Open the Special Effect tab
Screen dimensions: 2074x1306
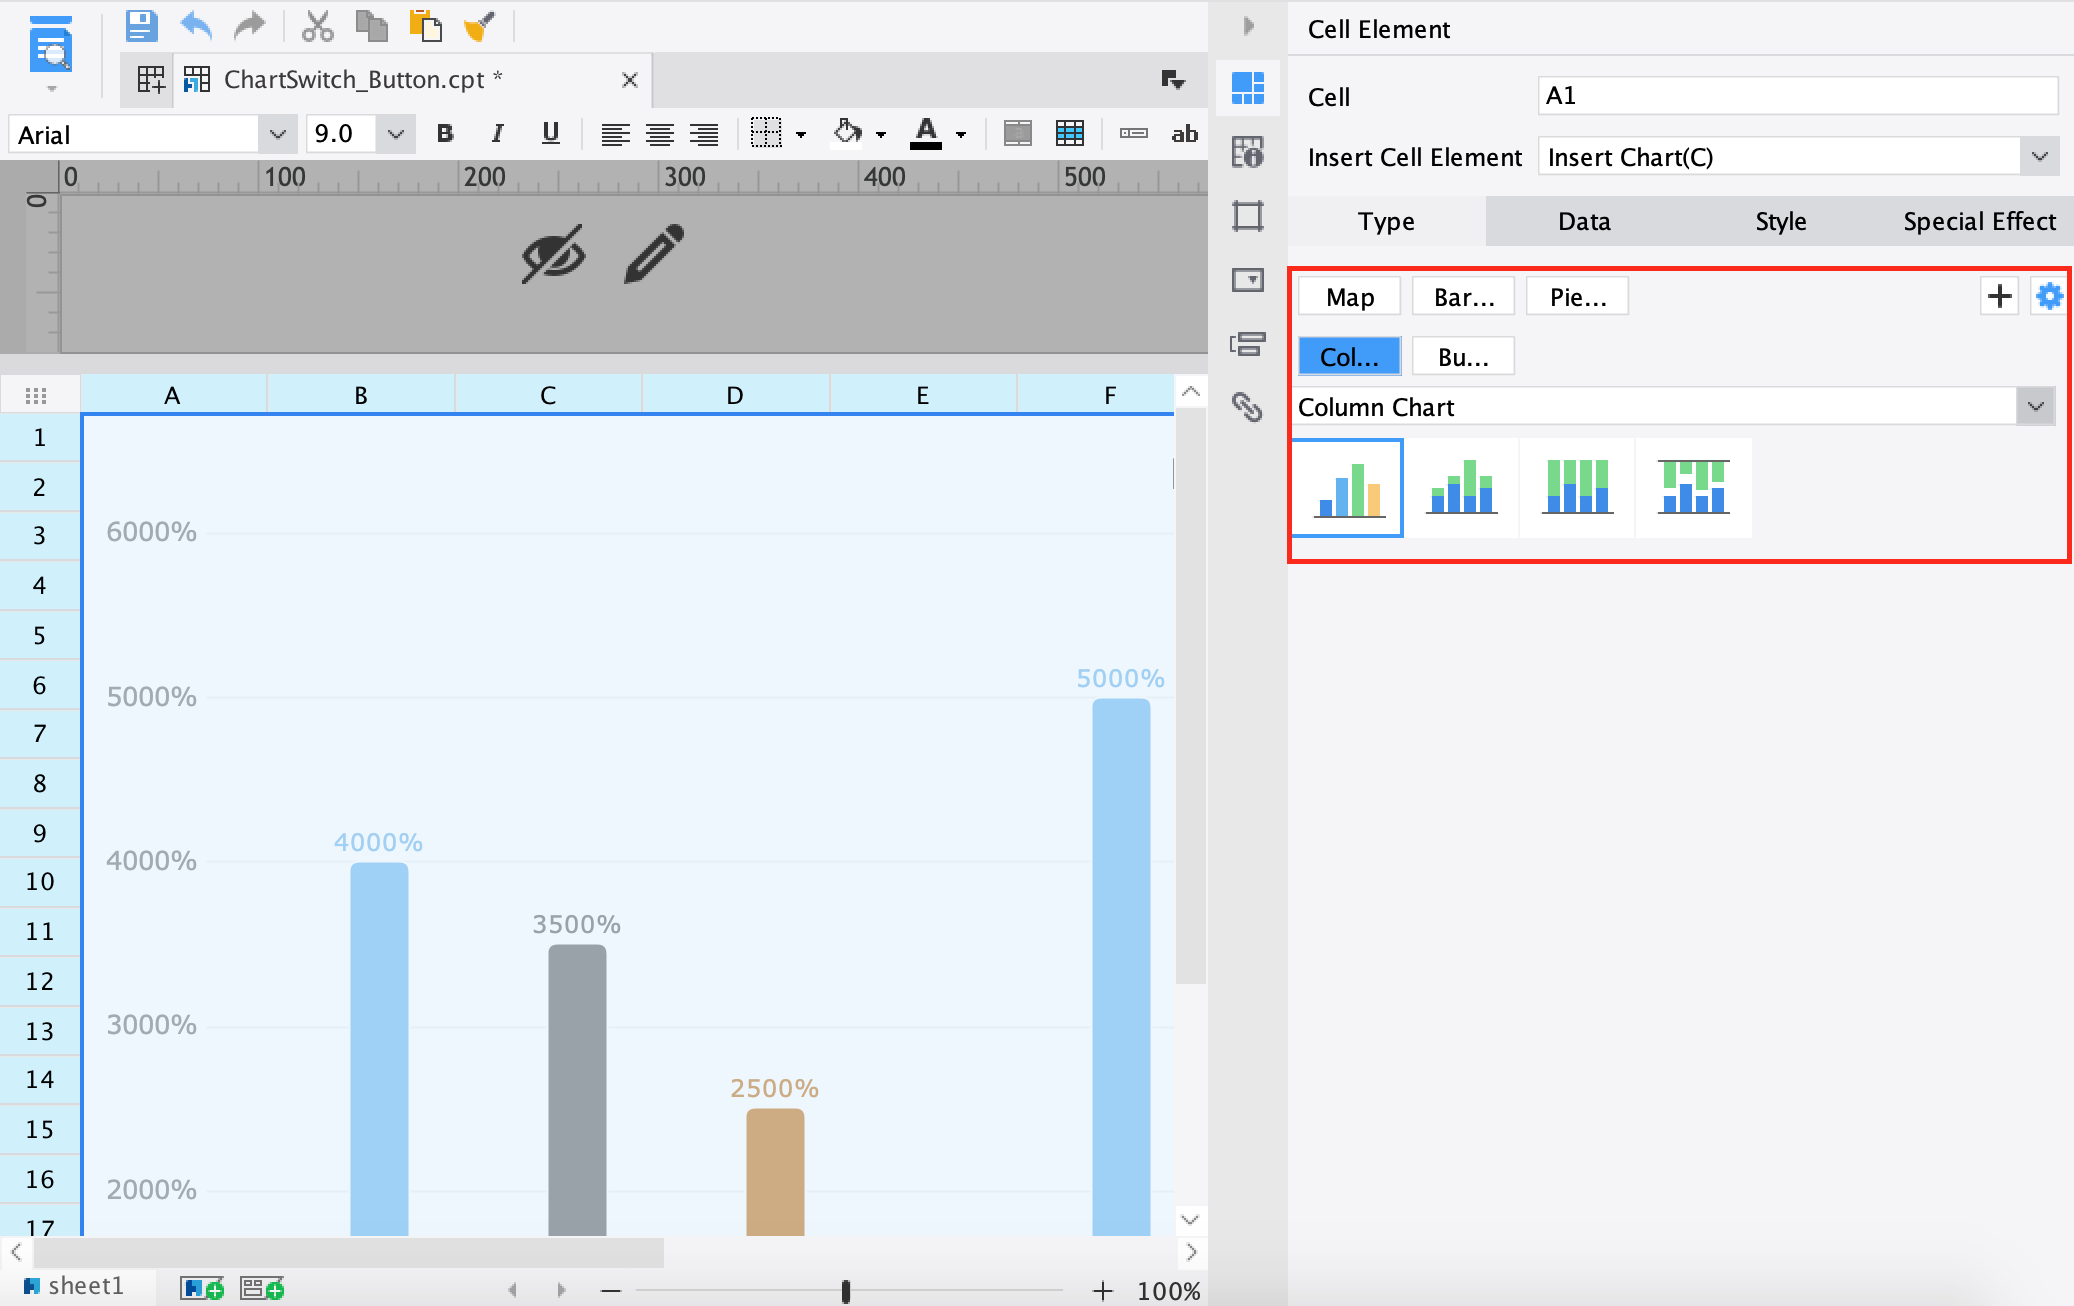[x=1979, y=221]
